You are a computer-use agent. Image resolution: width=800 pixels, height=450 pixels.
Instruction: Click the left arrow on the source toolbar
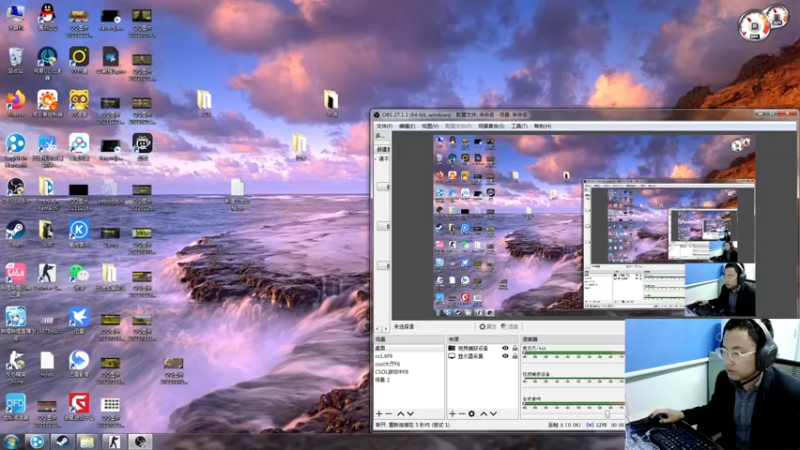click(378, 328)
